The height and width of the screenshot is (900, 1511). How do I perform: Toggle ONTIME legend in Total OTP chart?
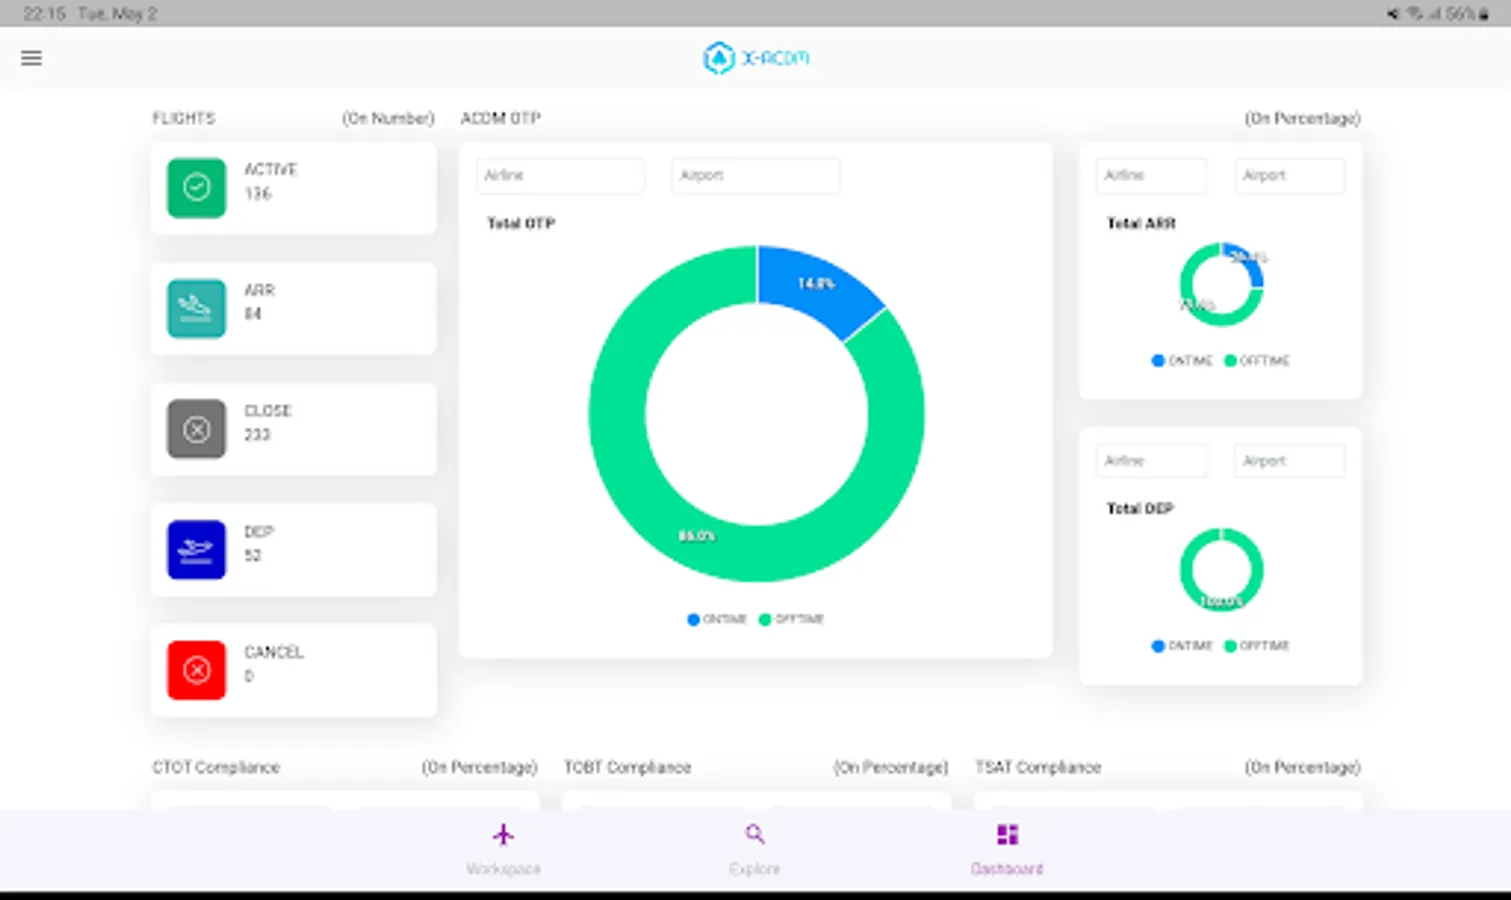tap(717, 619)
